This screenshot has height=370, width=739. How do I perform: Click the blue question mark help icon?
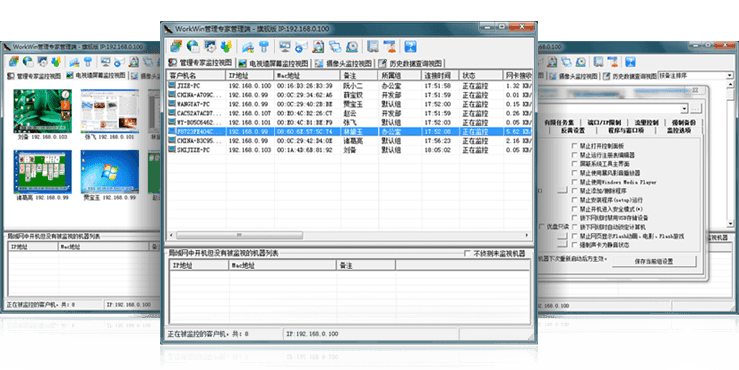pyautogui.click(x=411, y=46)
